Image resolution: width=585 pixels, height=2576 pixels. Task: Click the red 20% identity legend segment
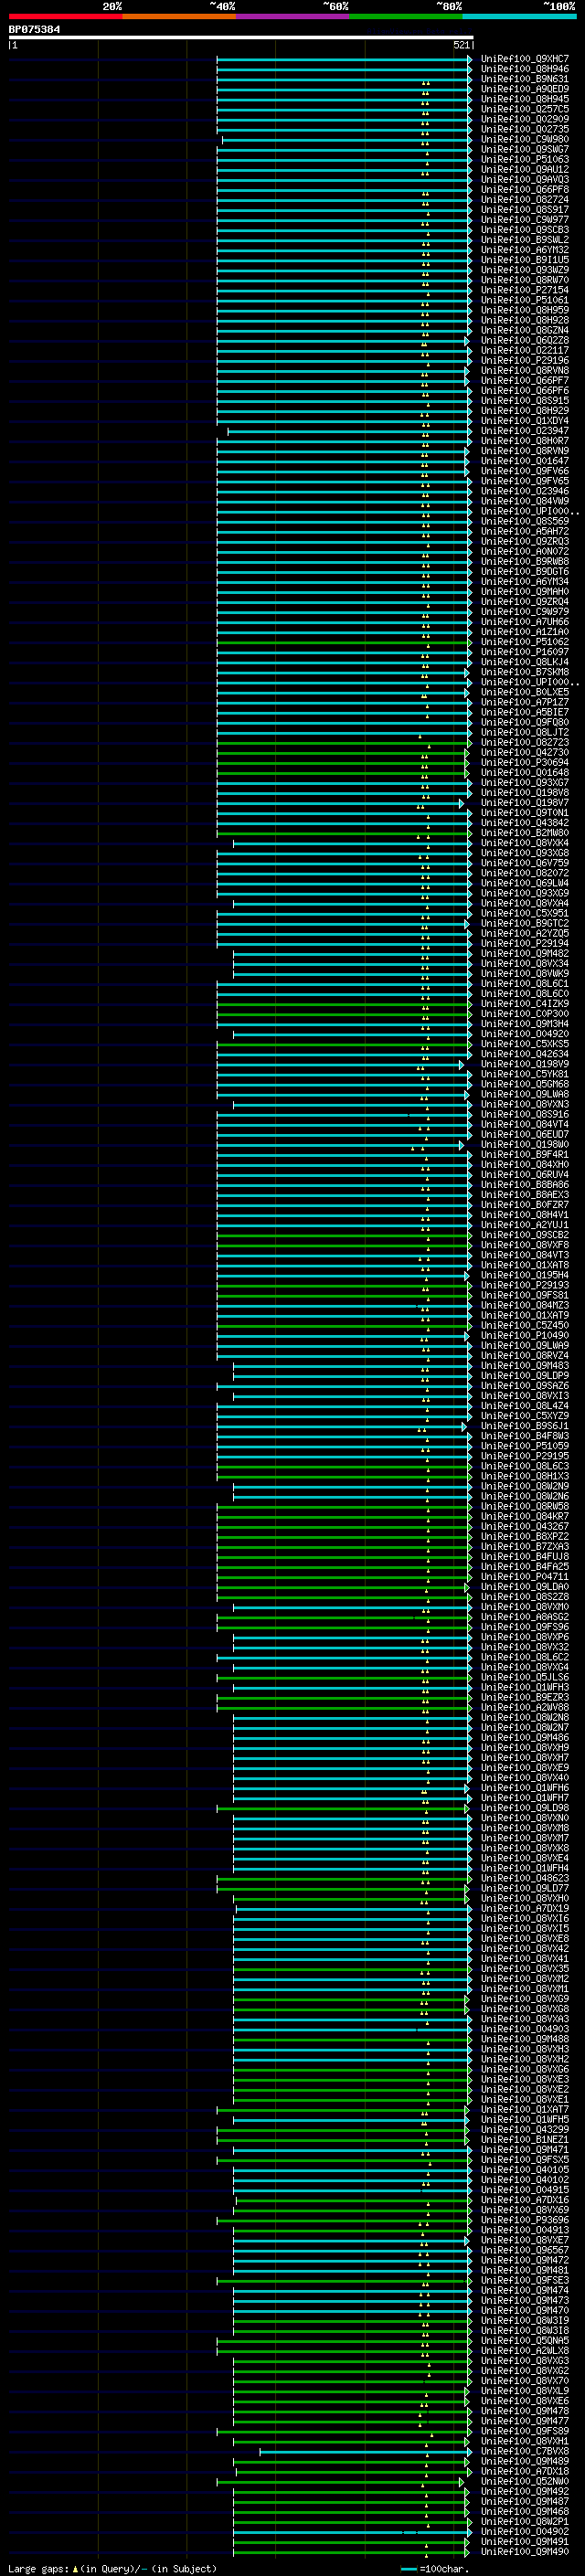tap(65, 16)
